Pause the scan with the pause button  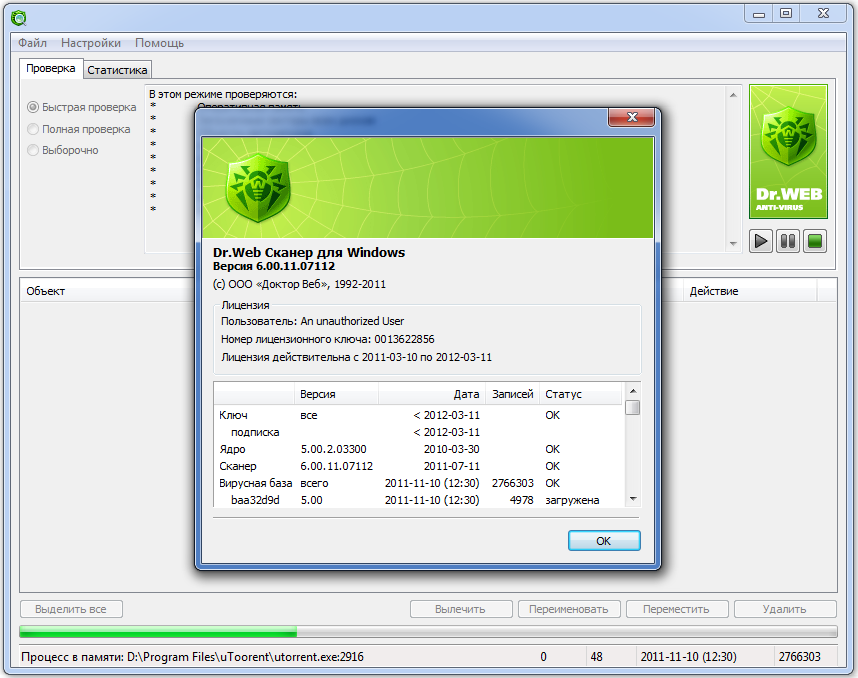pyautogui.click(x=787, y=241)
